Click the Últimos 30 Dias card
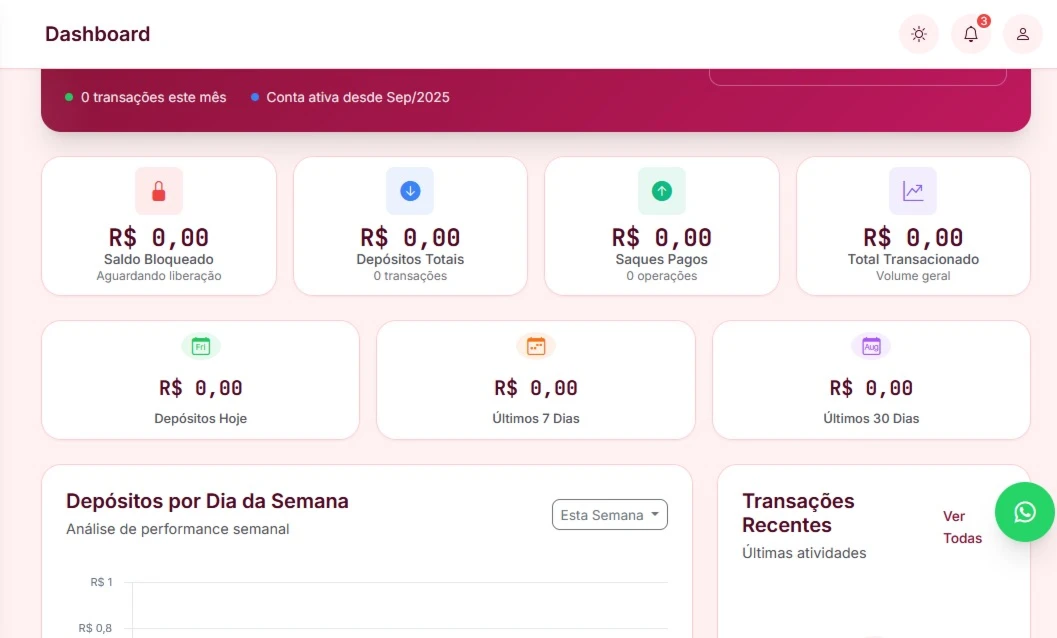 coord(871,380)
